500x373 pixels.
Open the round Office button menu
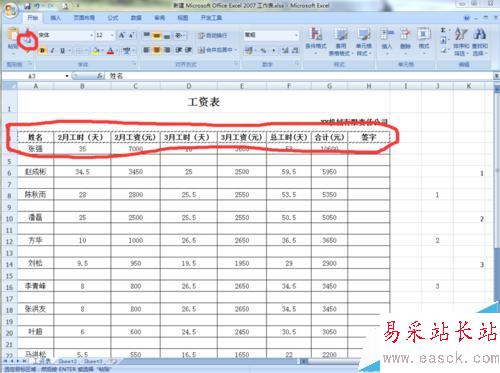click(10, 10)
